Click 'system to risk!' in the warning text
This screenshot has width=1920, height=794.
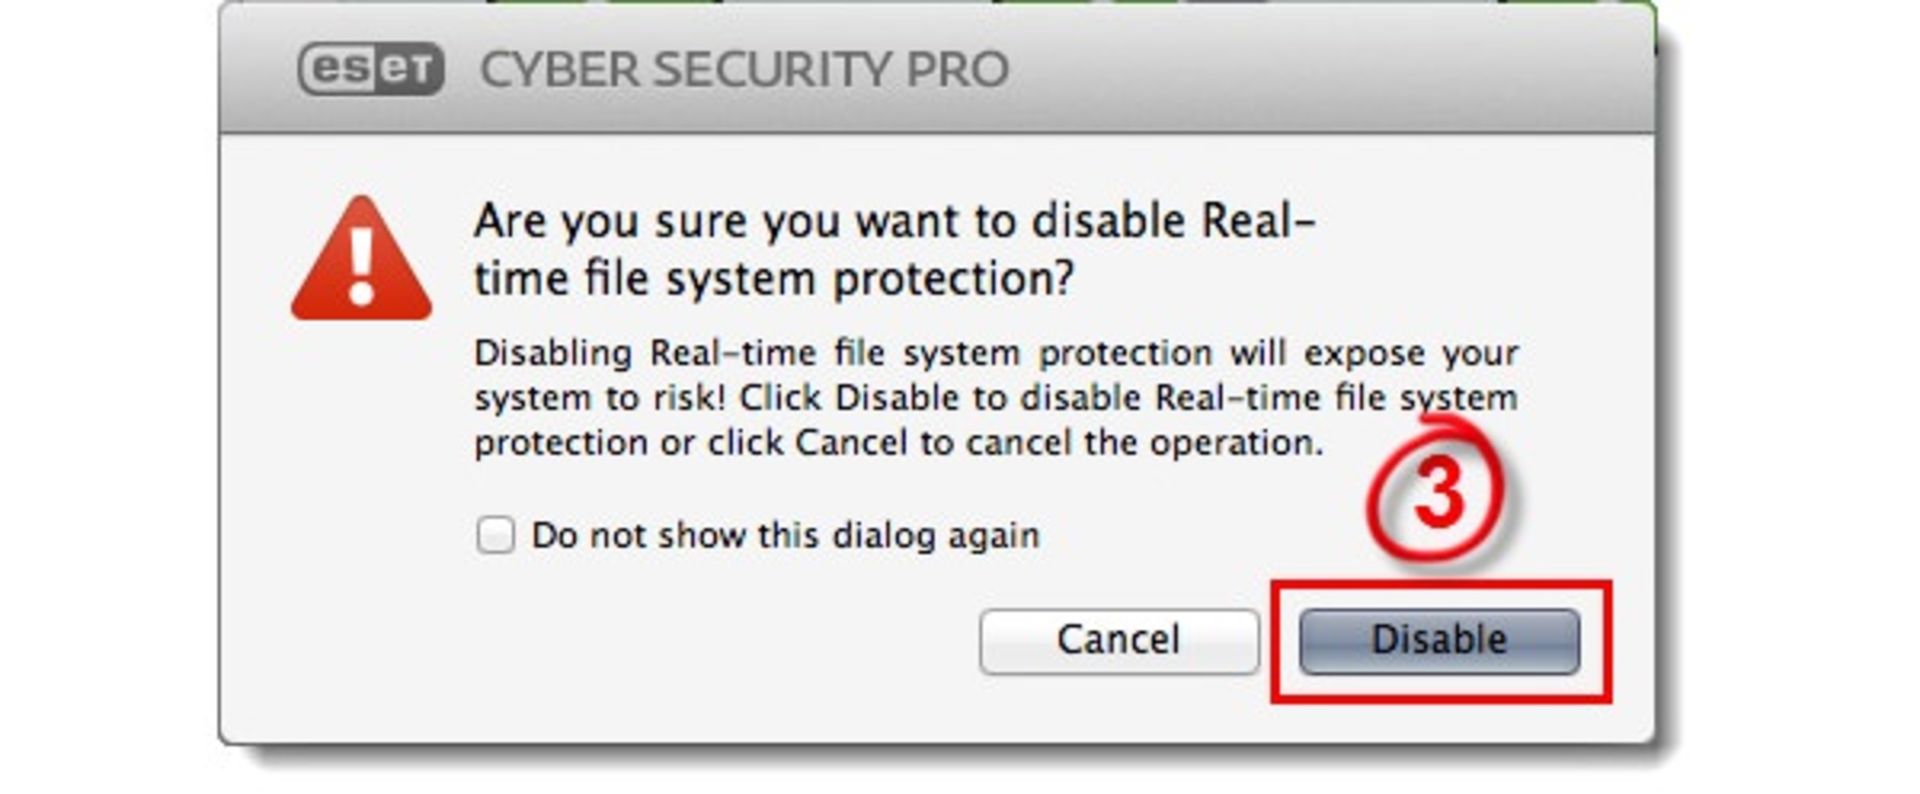tap(600, 398)
